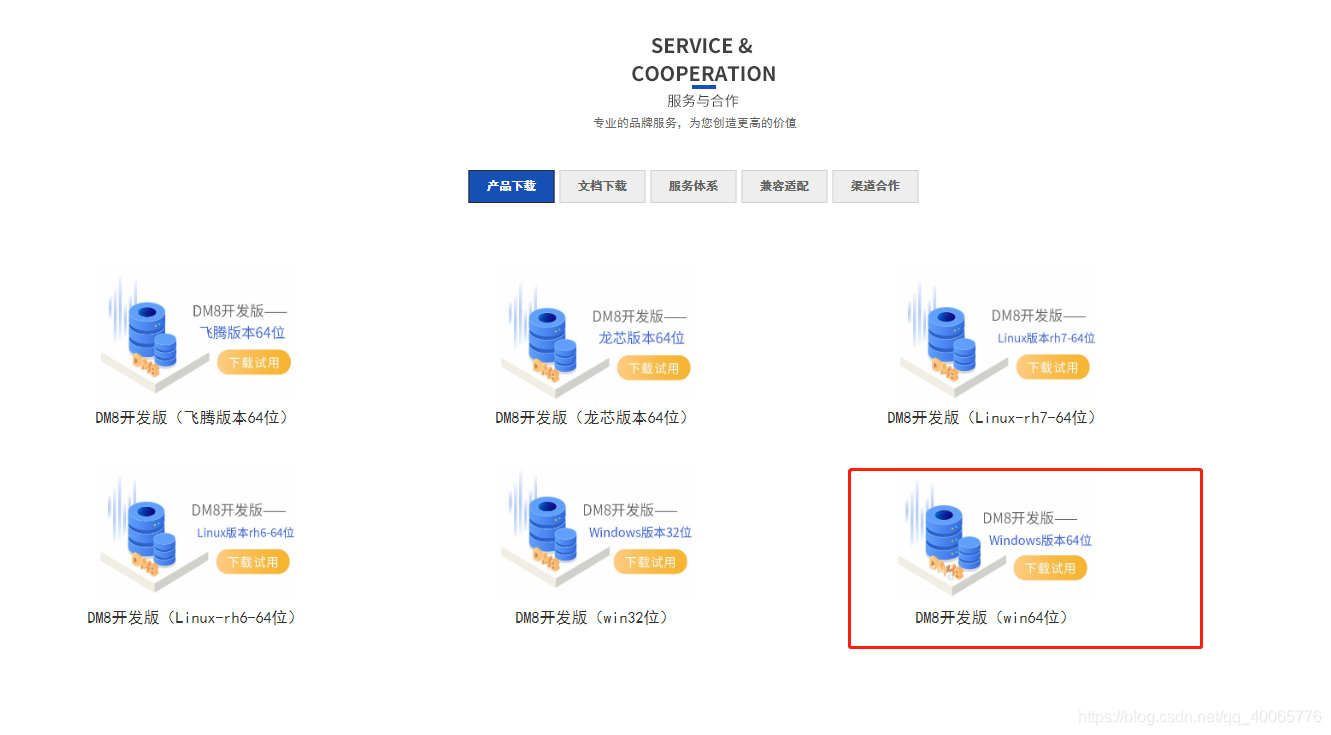
Task: Switch to the 渠道合作 tab
Action: pyautogui.click(x=875, y=186)
